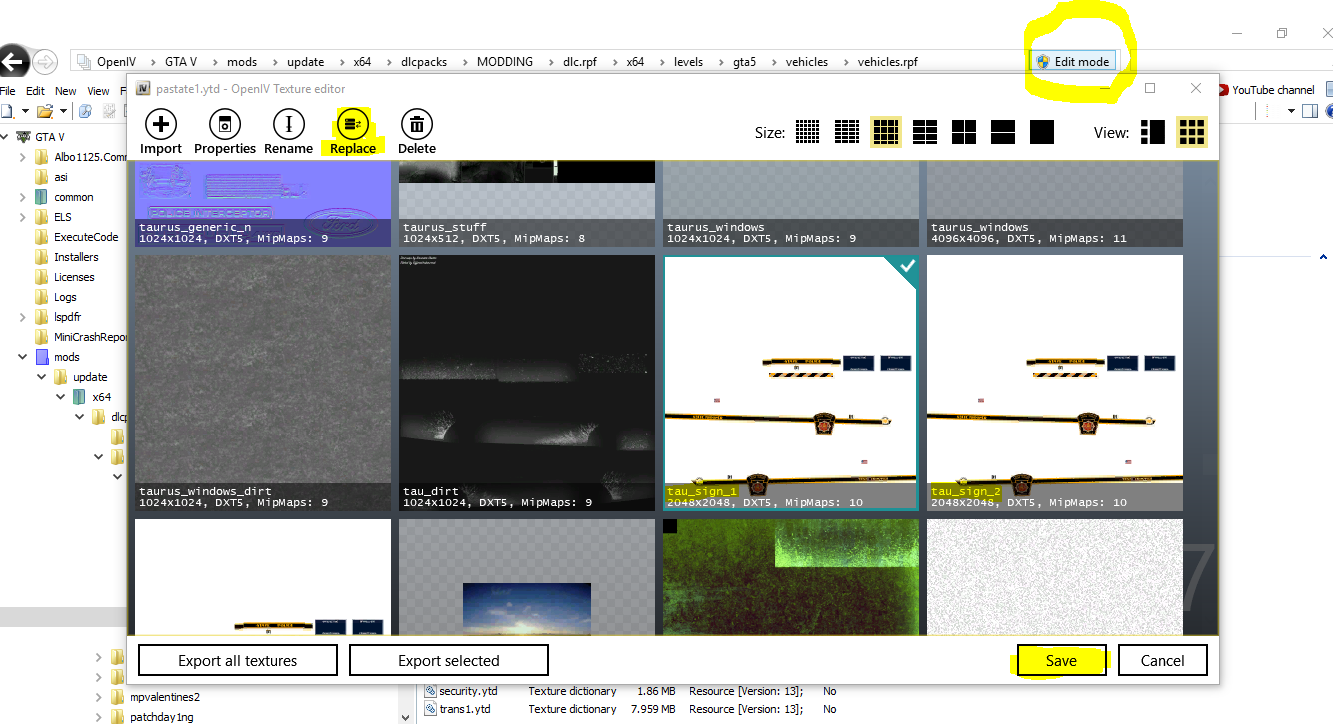Expand the lspdfr folder in tree
Screen dimensions: 1333x724
click(x=22, y=317)
